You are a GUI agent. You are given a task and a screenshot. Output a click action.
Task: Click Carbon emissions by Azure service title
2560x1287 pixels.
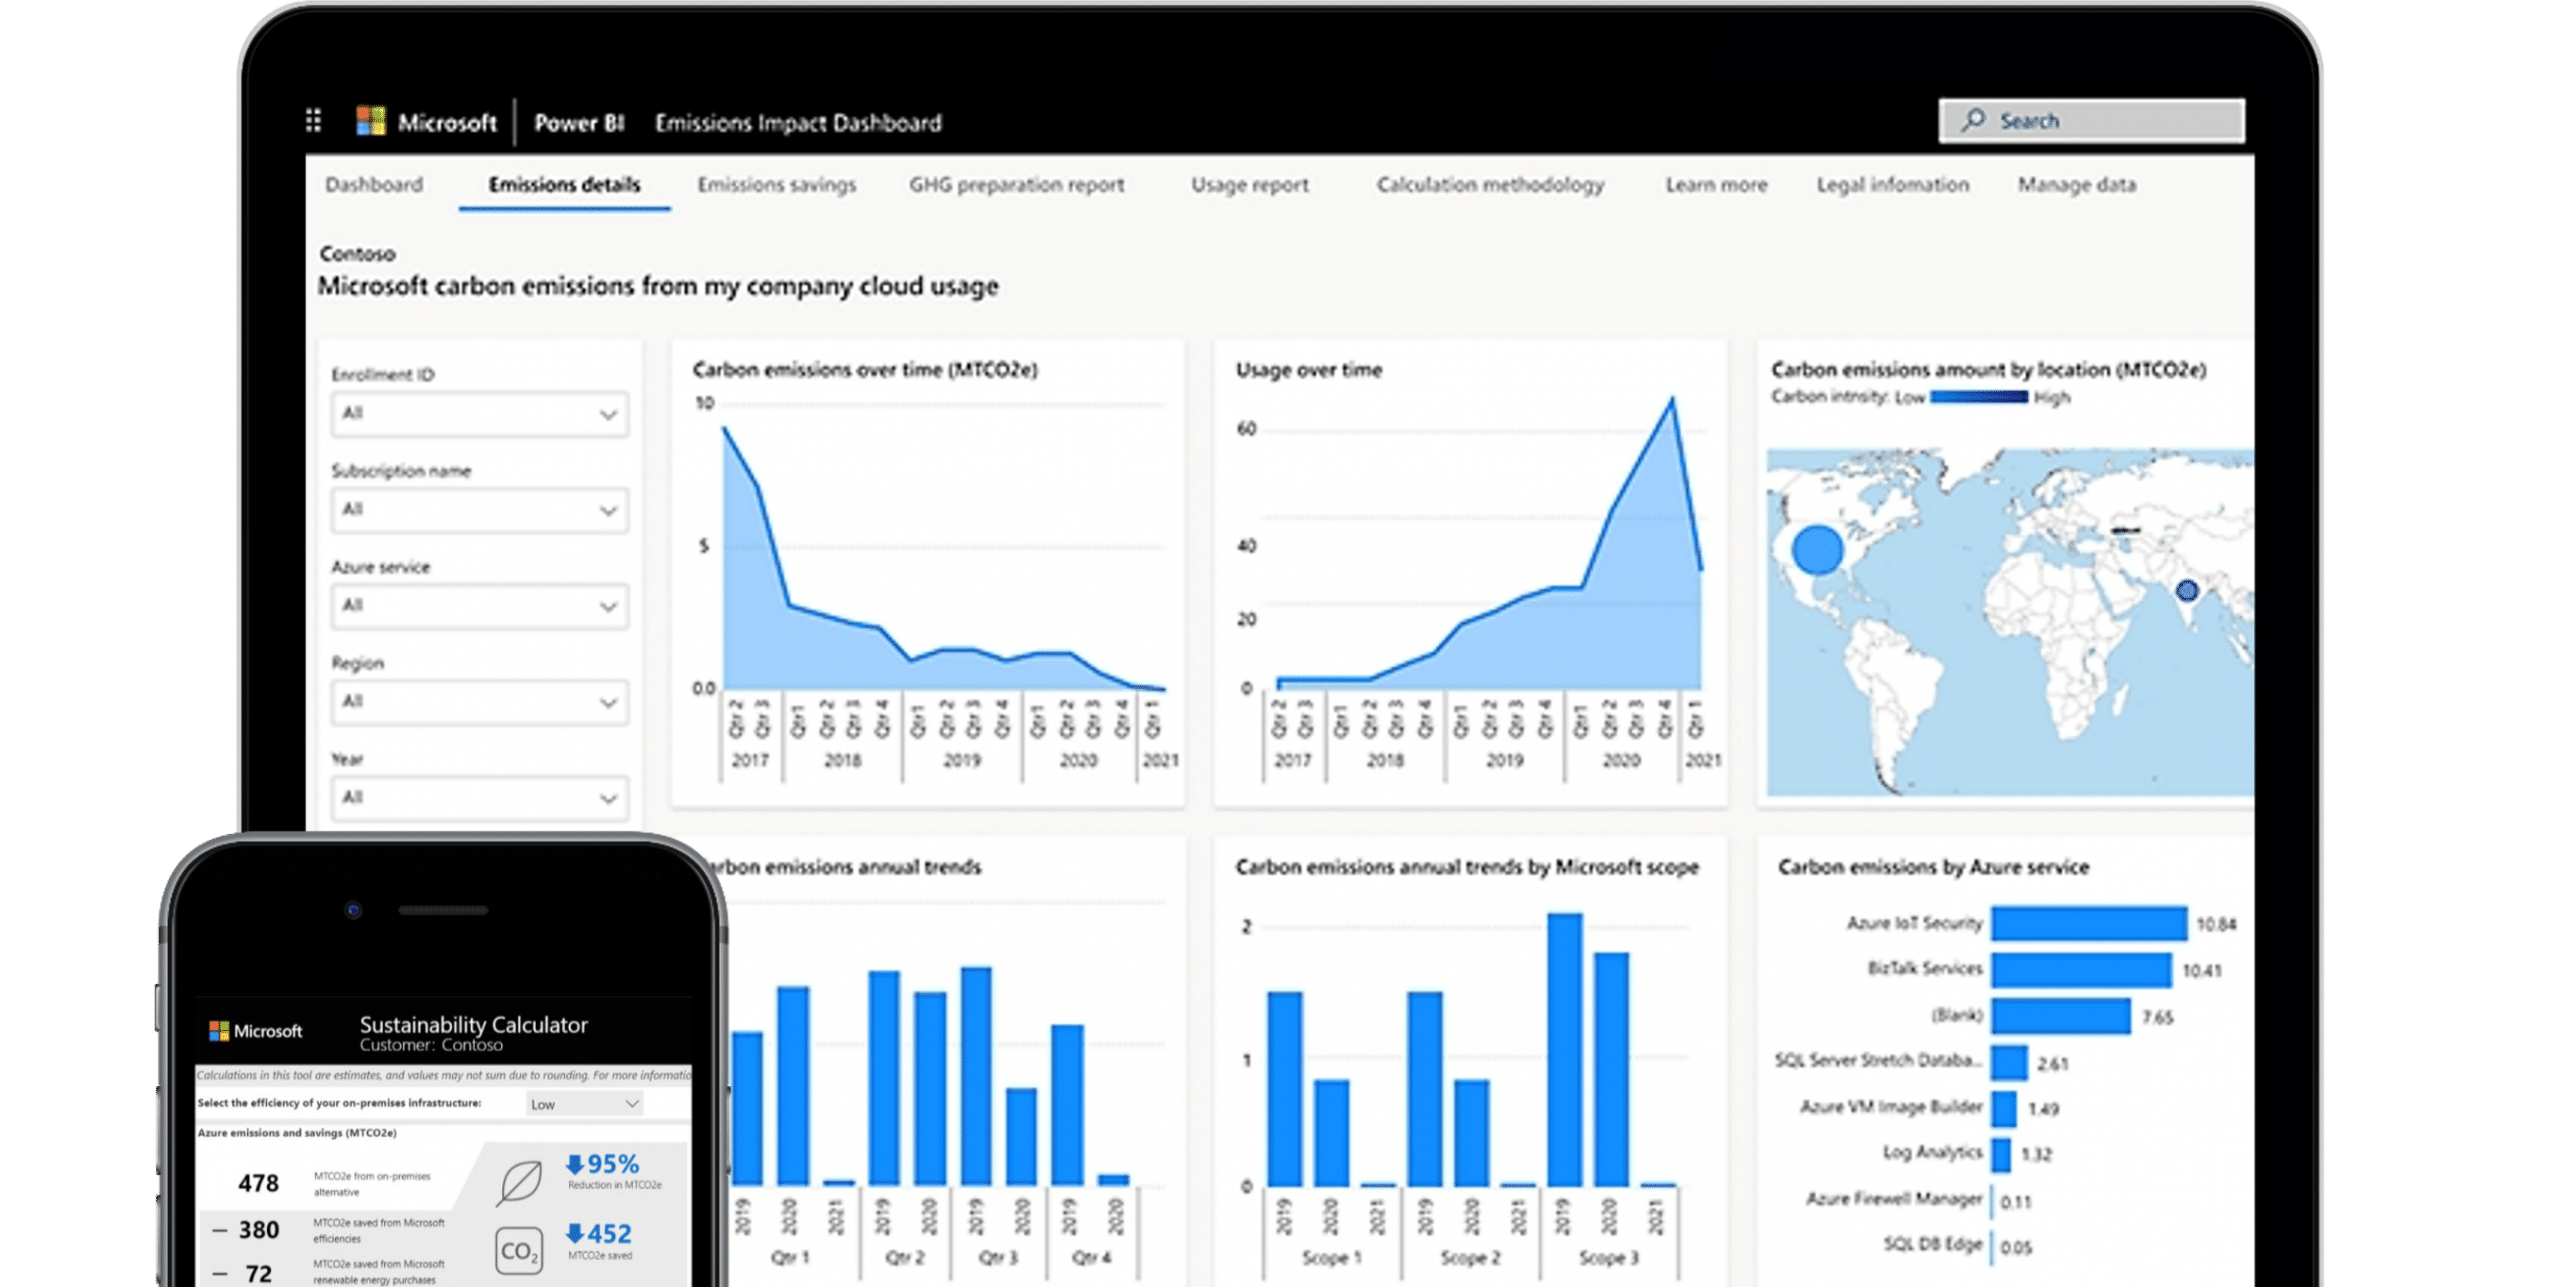pos(1933,867)
